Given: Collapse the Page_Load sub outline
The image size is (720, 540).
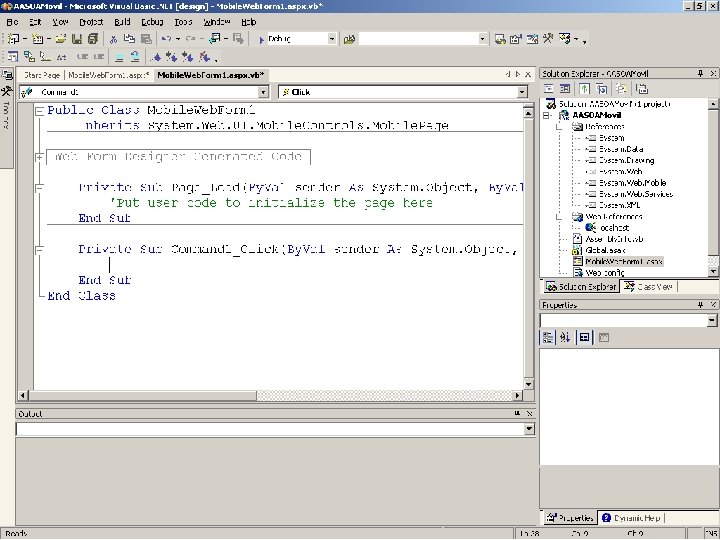Looking at the screenshot, I should click(x=39, y=187).
